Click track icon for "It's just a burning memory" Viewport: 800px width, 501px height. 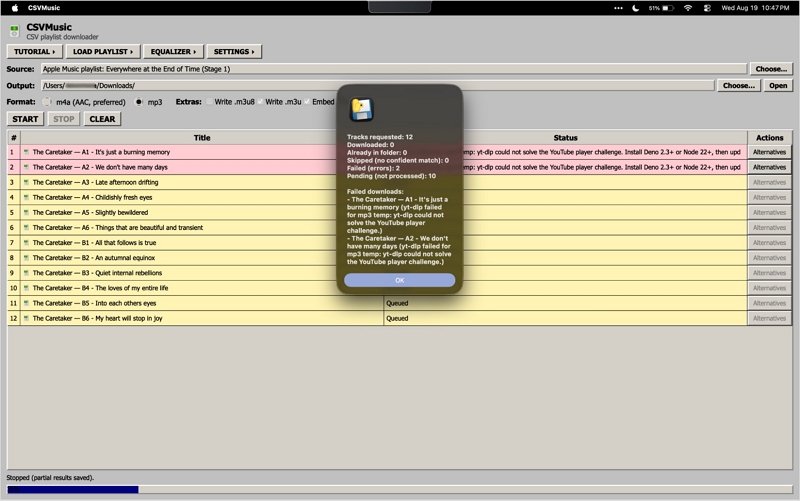click(x=26, y=152)
